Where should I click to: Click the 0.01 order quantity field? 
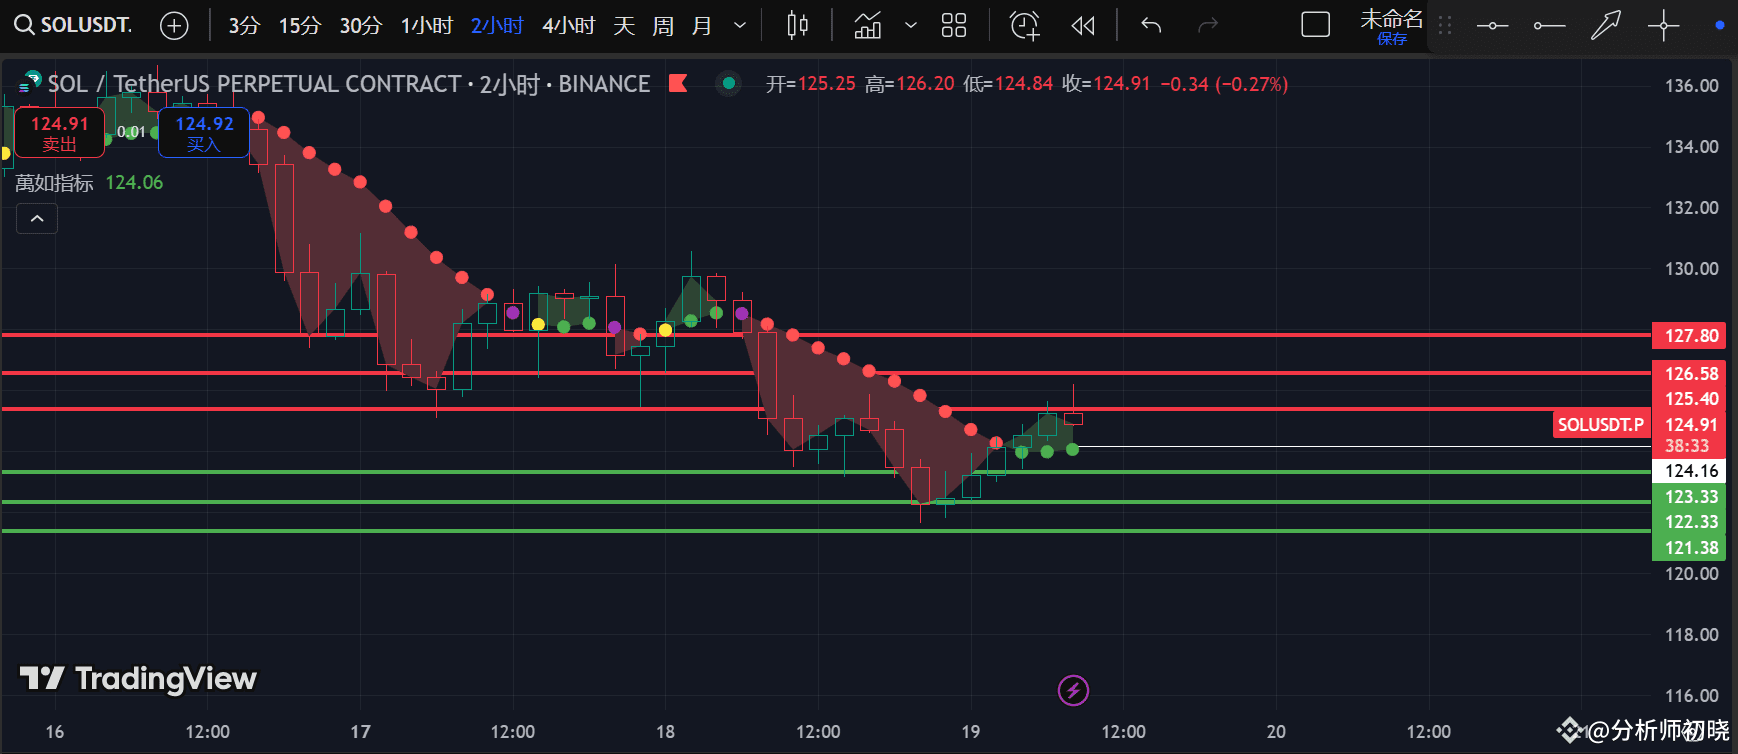[131, 132]
